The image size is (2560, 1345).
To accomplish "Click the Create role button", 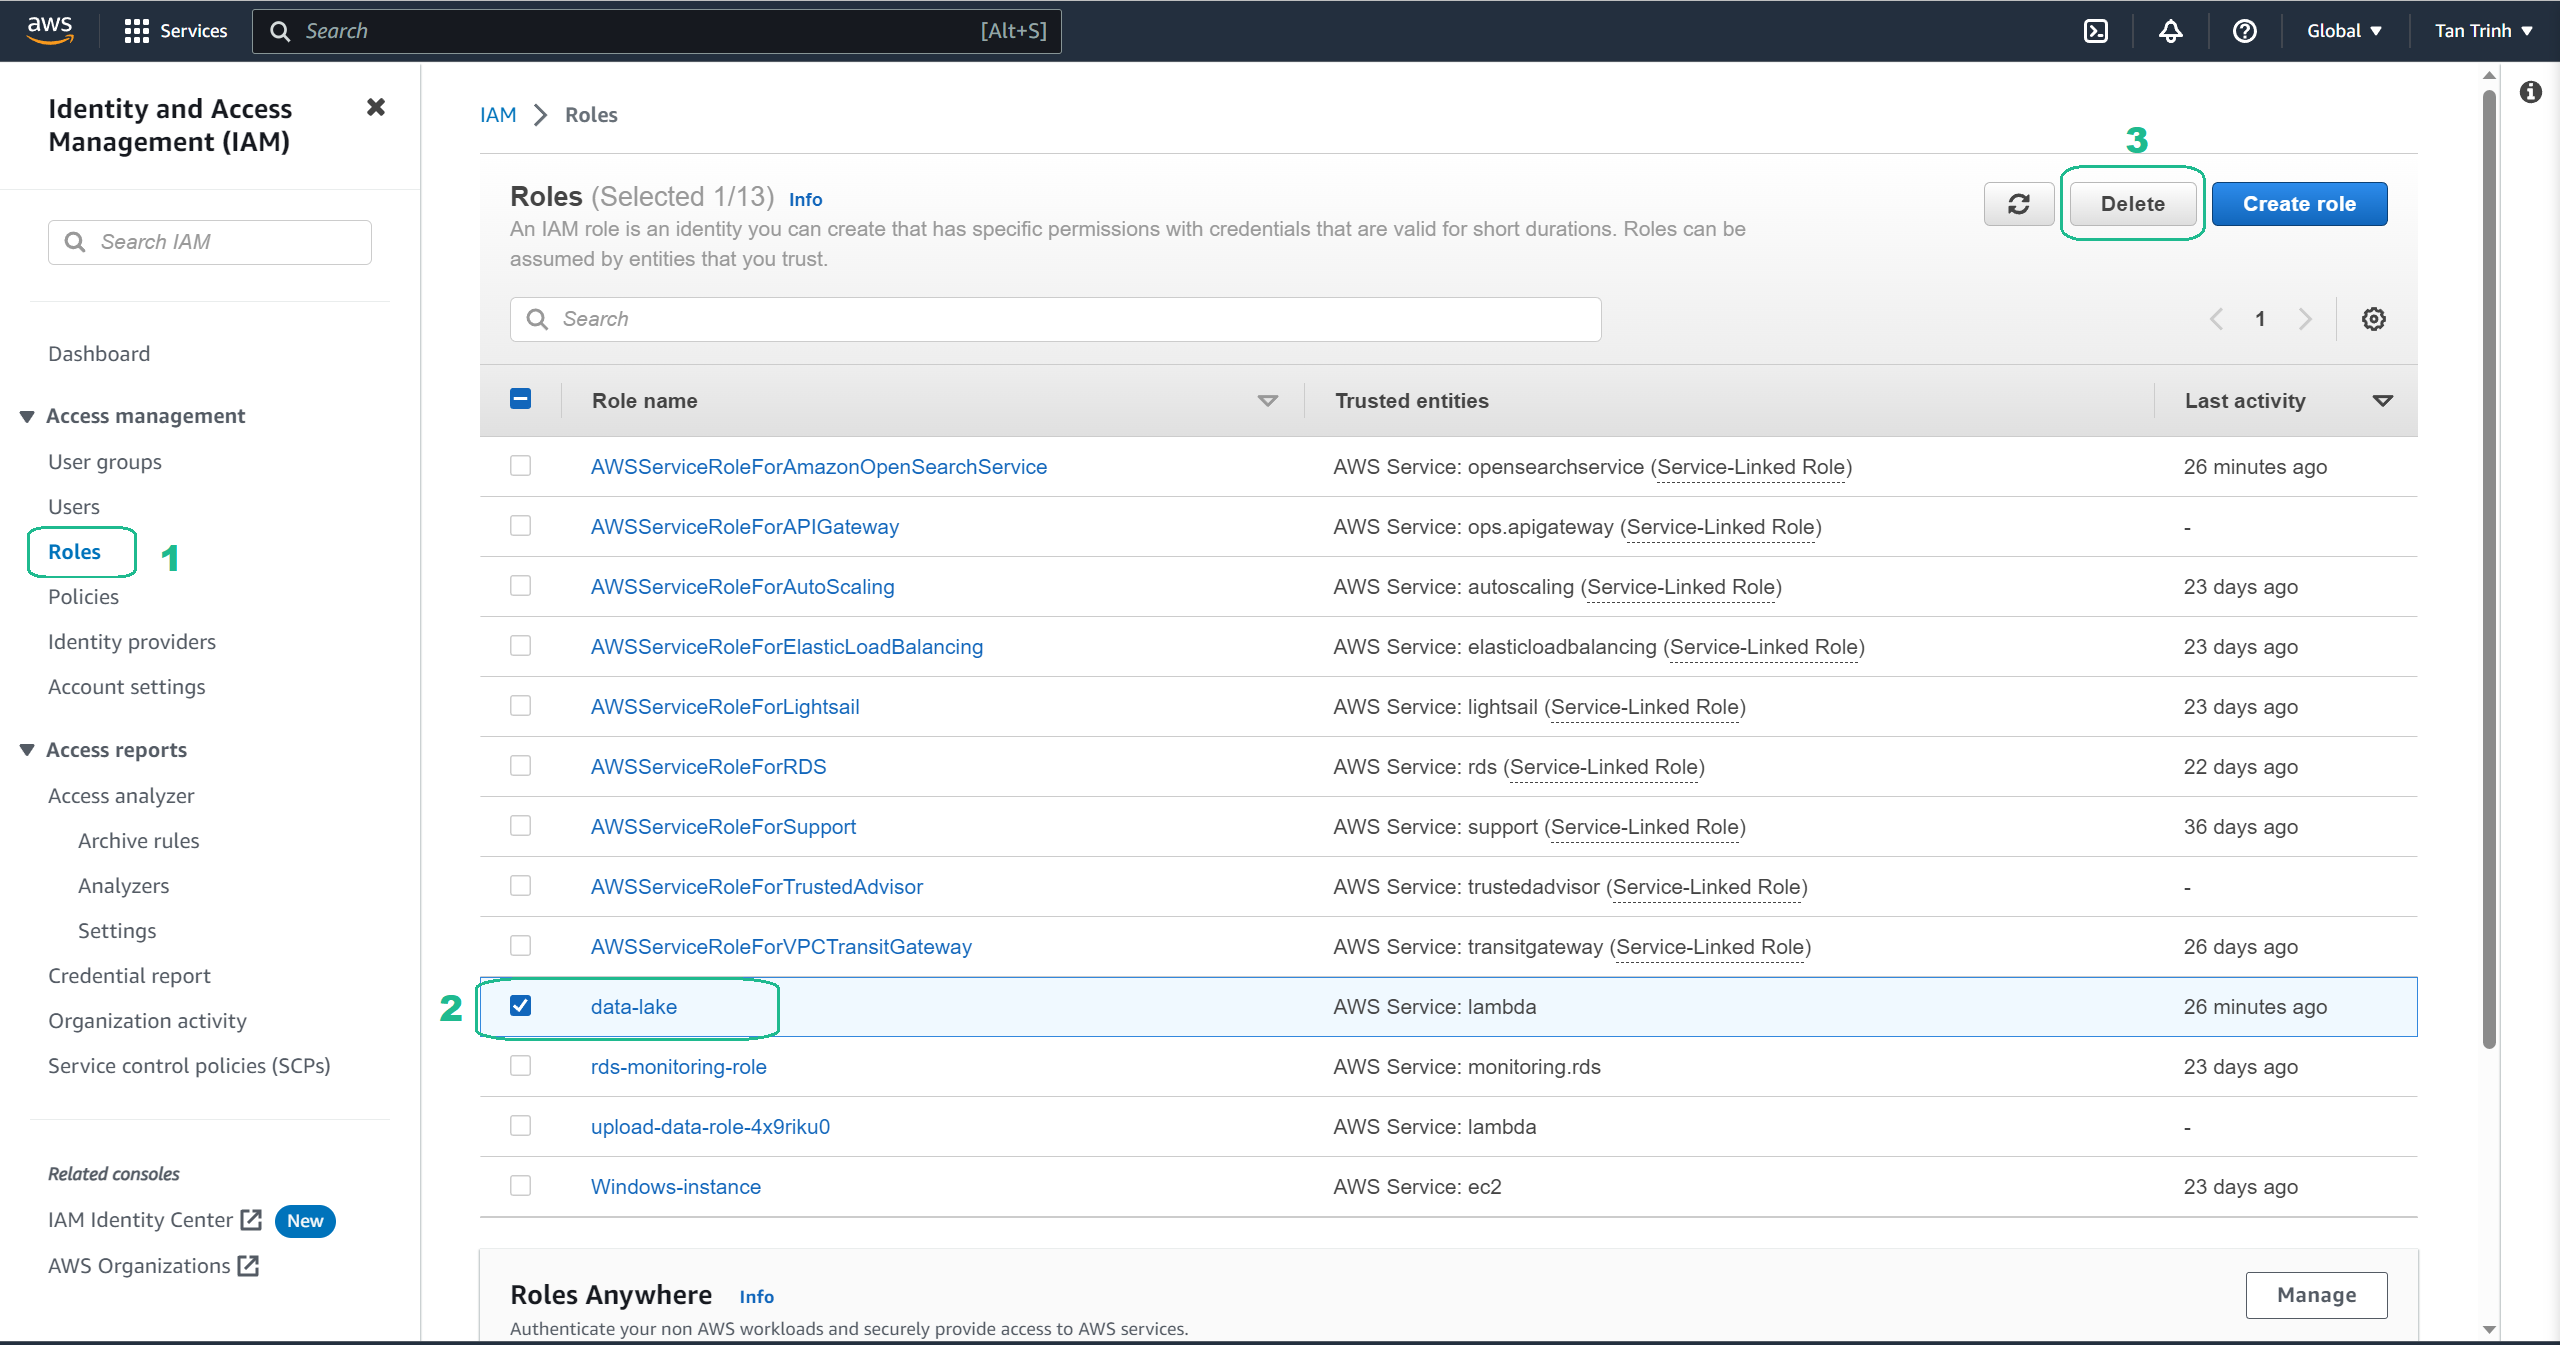I will [x=2299, y=204].
